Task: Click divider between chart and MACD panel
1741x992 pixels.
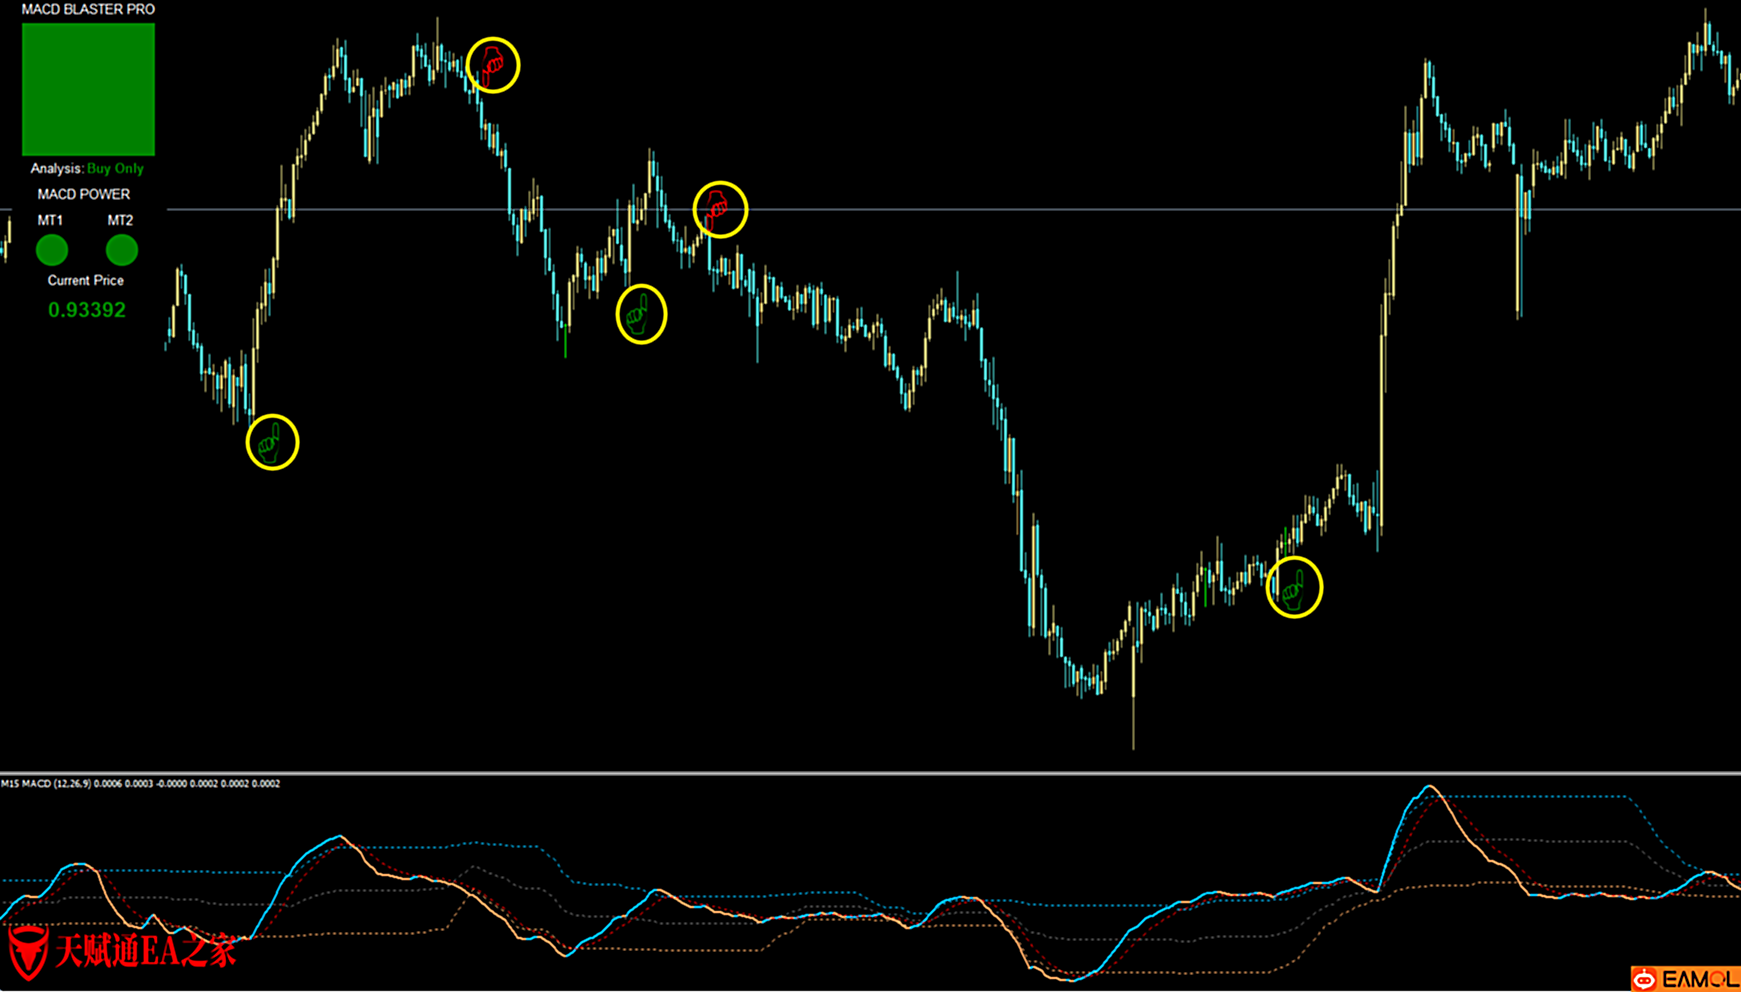Action: [870, 773]
